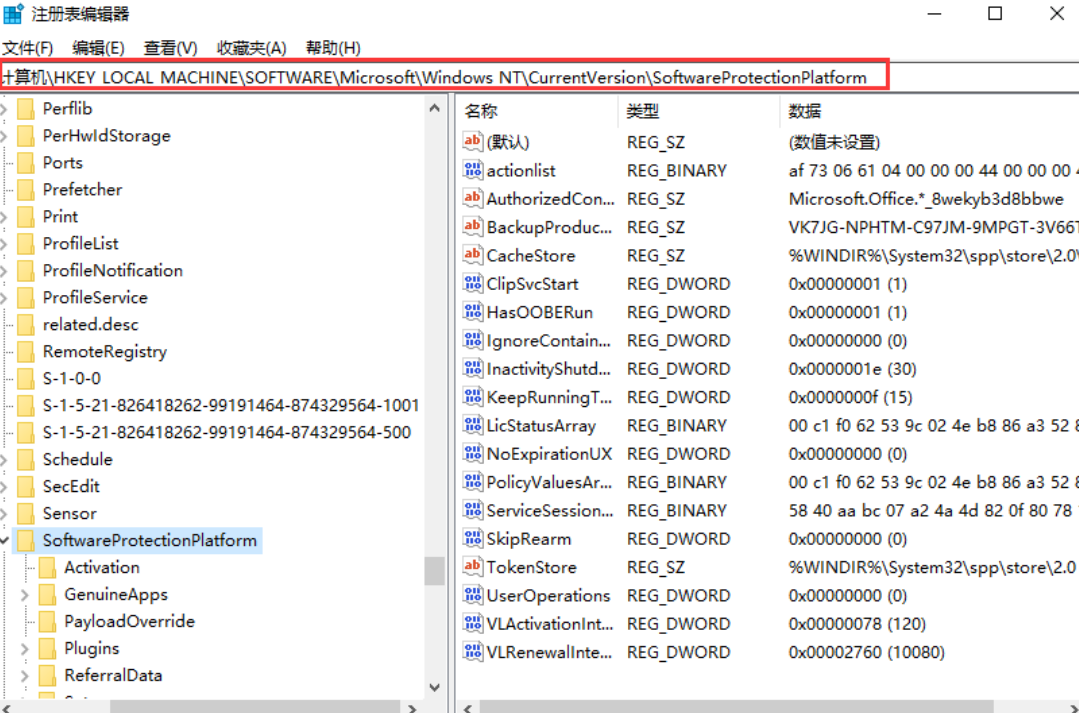
Task: Sort values by 类型 column header
Action: [698, 111]
